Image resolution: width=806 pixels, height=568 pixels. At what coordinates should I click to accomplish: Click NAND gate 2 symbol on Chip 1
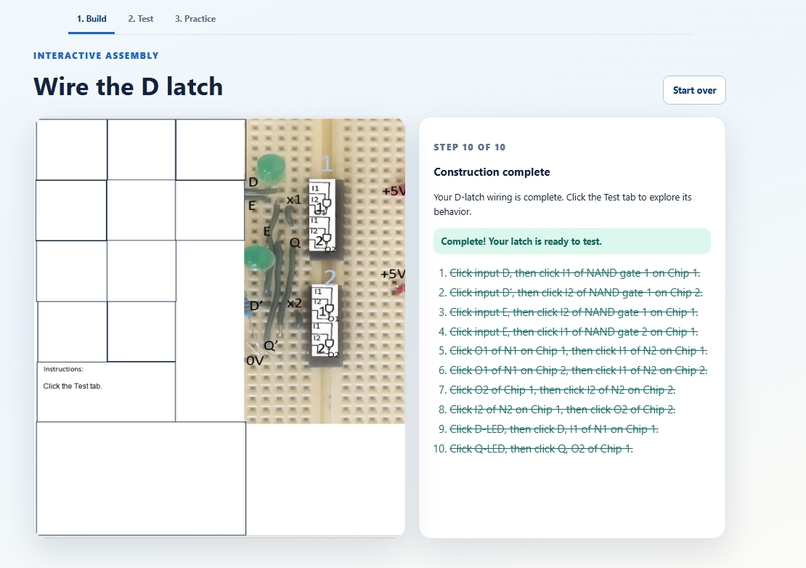point(326,237)
